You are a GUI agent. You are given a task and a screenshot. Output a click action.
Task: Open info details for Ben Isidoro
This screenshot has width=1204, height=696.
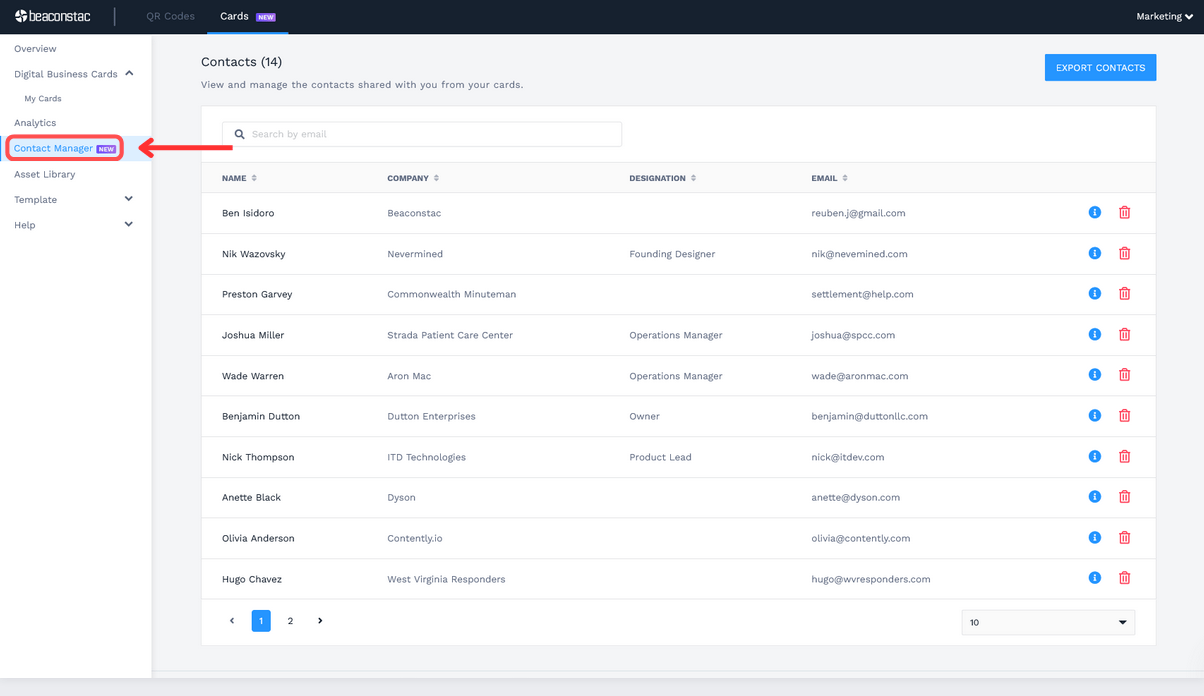(x=1094, y=212)
